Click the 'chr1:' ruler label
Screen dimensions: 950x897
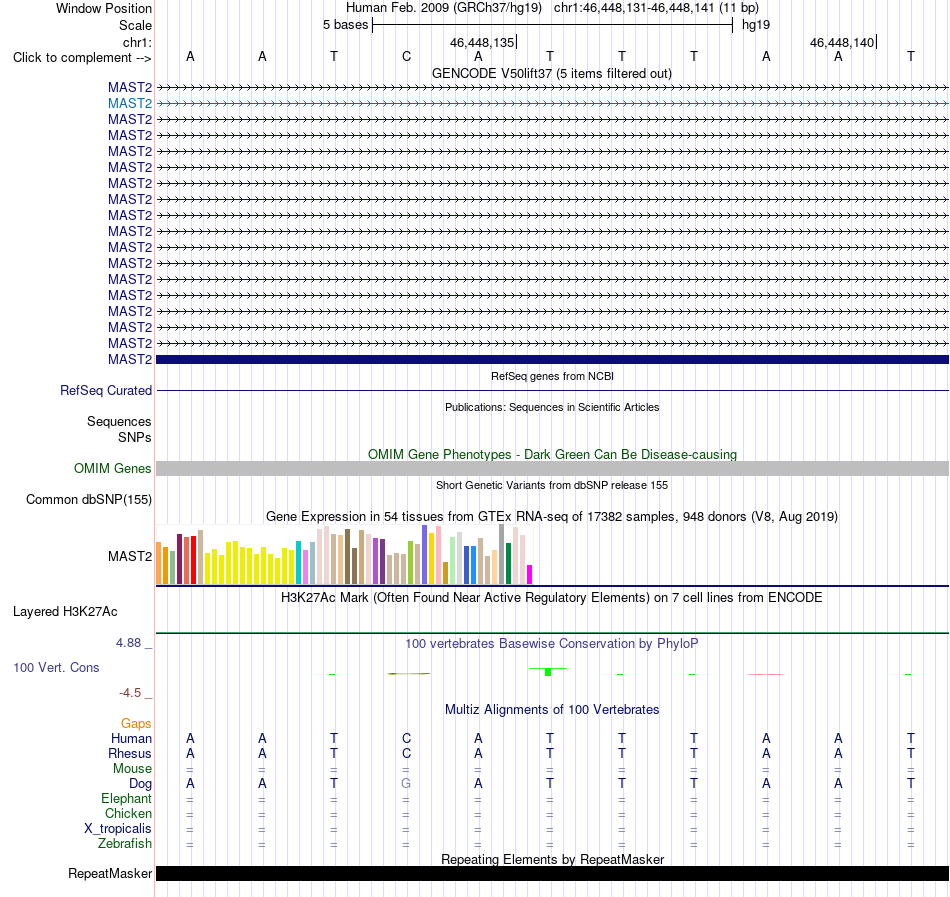point(137,42)
